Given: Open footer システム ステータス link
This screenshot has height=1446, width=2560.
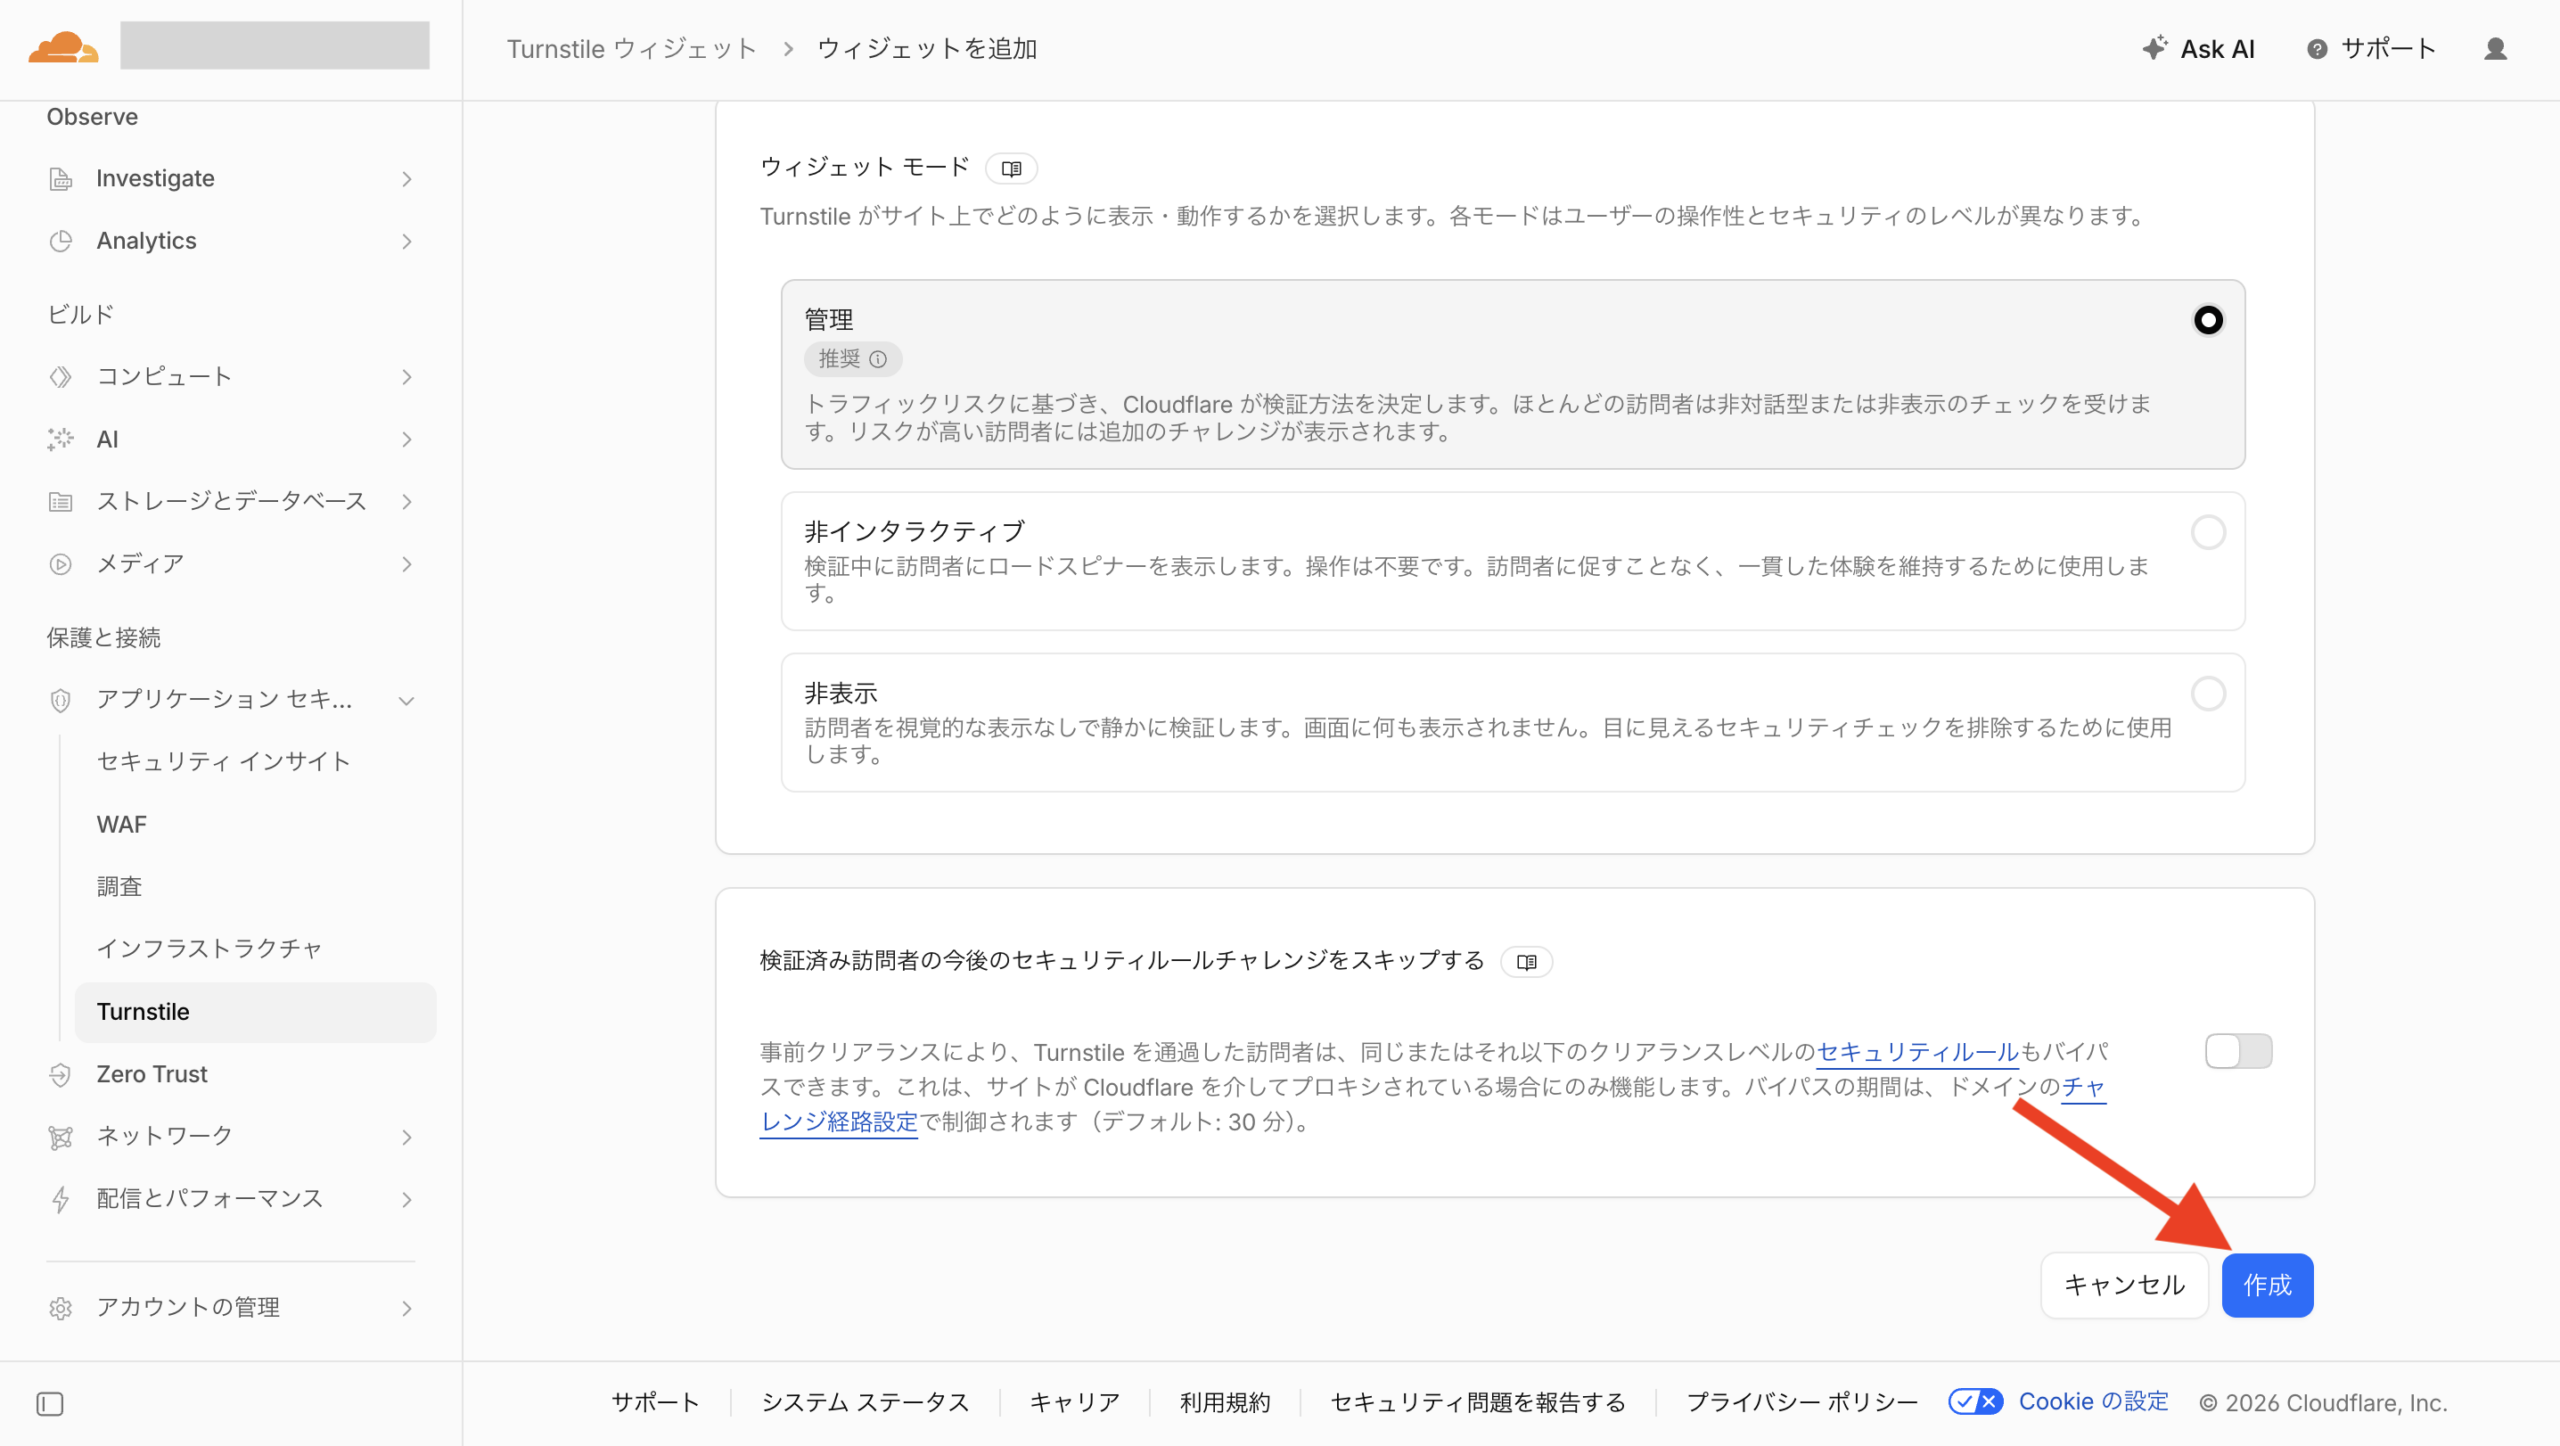Looking at the screenshot, I should coord(865,1402).
